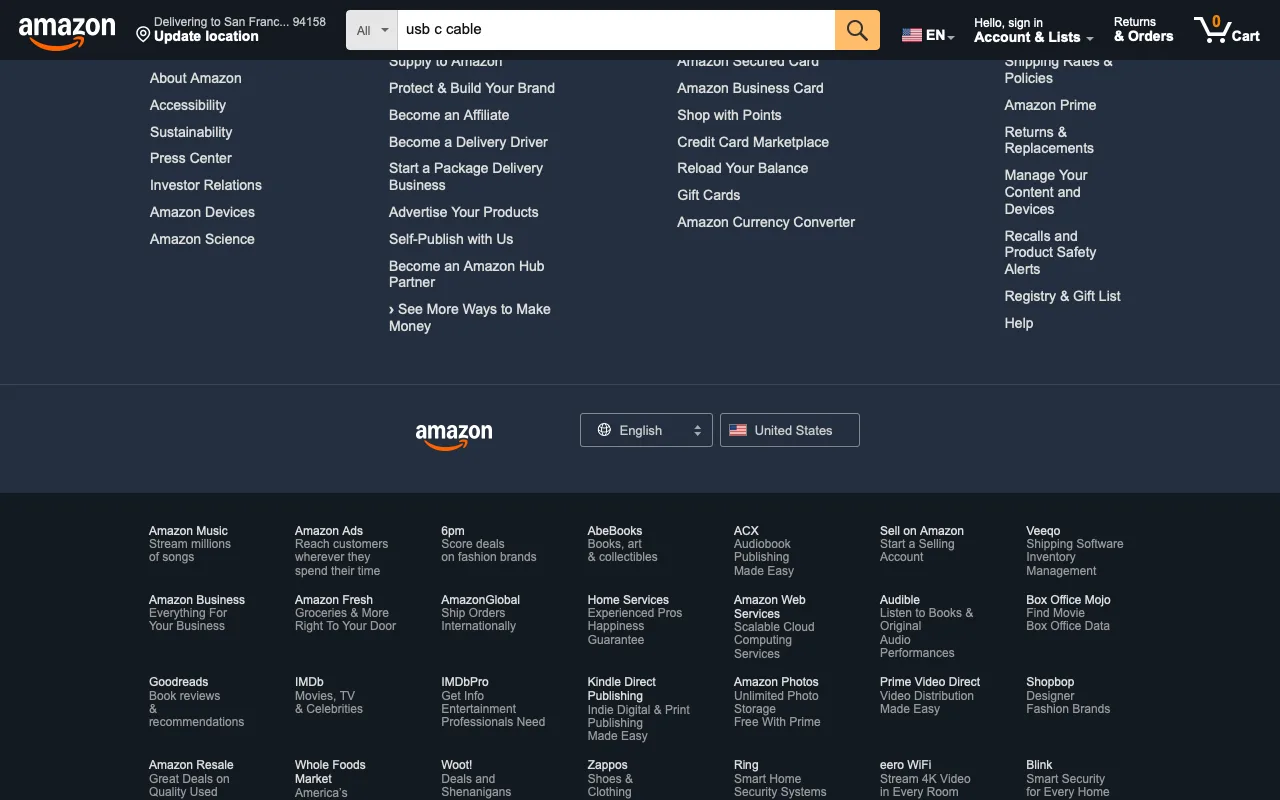Open 6pm fashion deals link
The image size is (1280, 800).
coord(489,544)
